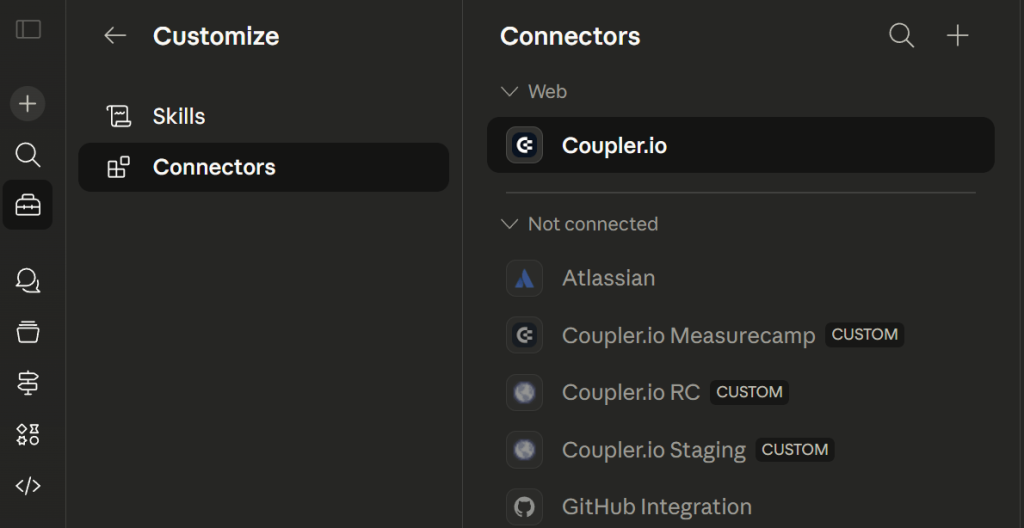Select the toolbox customize icon
The width and height of the screenshot is (1024, 528).
point(28,205)
